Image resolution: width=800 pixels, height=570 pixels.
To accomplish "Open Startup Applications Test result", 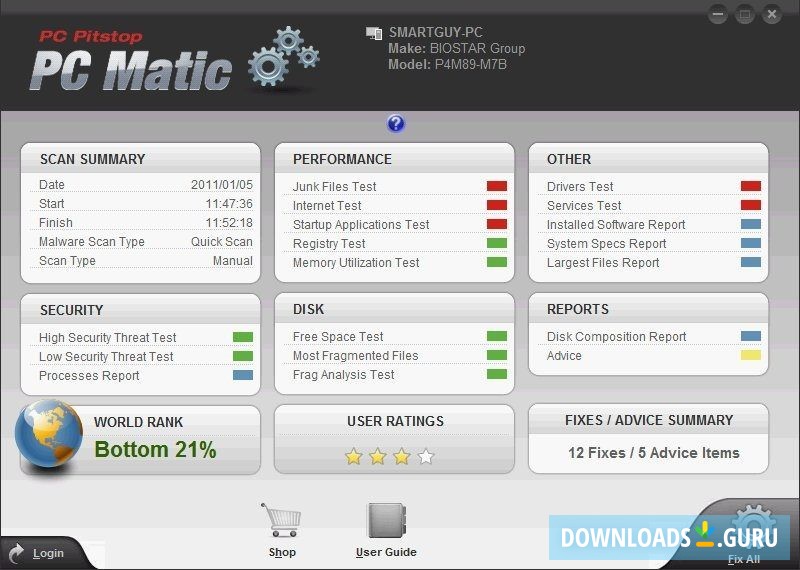I will tap(361, 225).
